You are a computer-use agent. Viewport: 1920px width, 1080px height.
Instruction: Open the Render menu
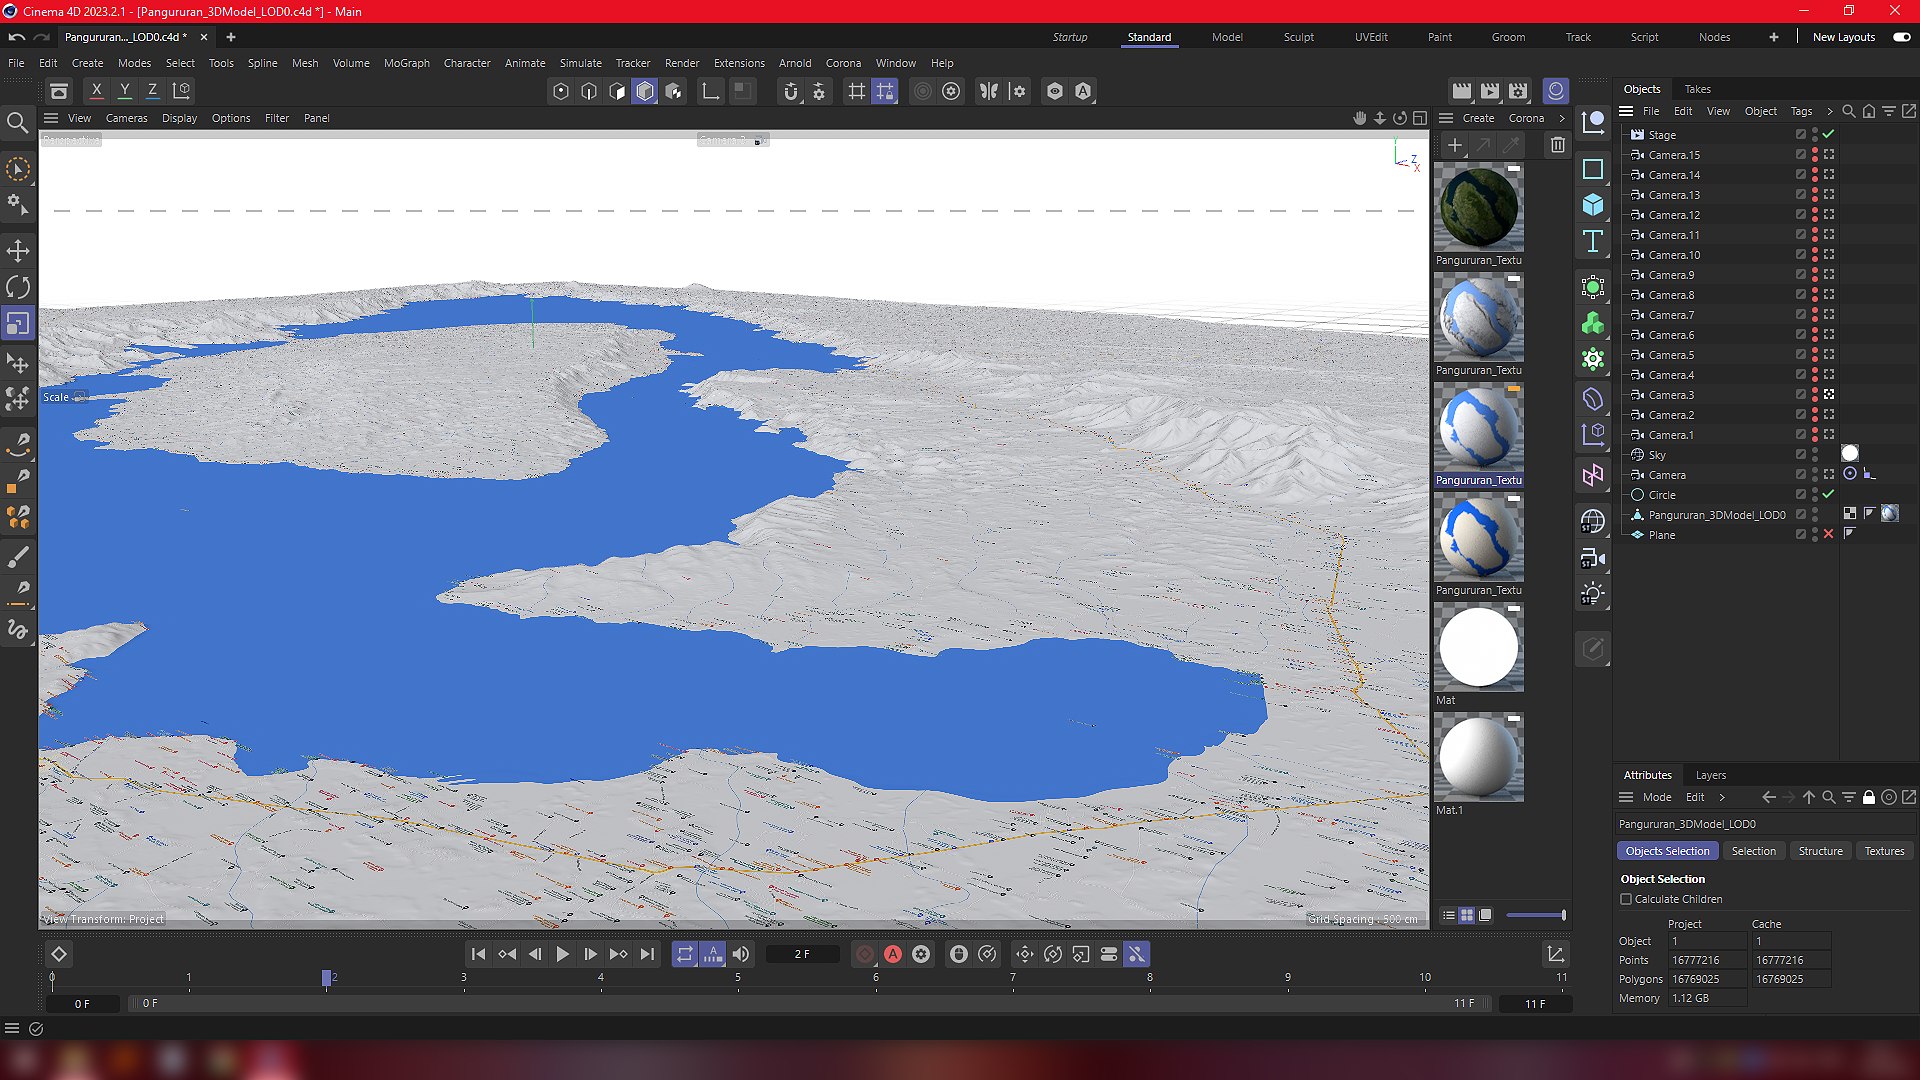(682, 63)
